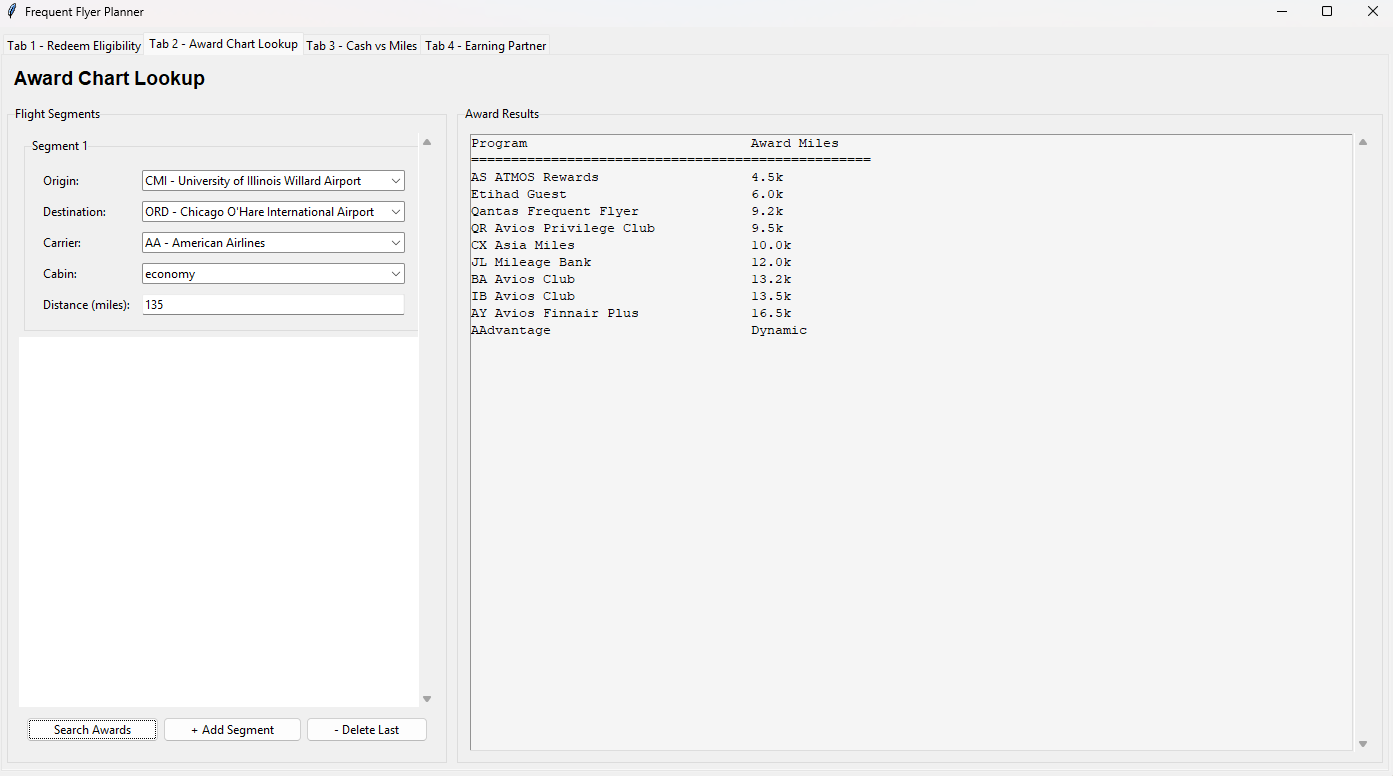The width and height of the screenshot is (1393, 776).
Task: Click the + Add Segment button
Action: pyautogui.click(x=232, y=730)
